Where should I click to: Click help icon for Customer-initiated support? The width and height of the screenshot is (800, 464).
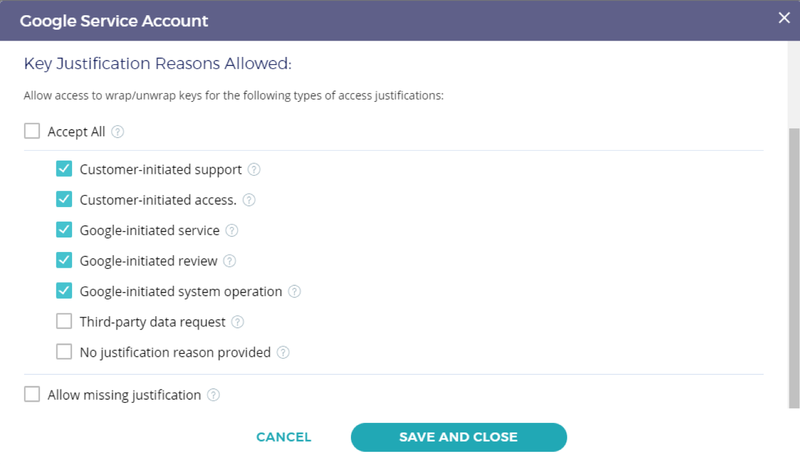pos(254,169)
